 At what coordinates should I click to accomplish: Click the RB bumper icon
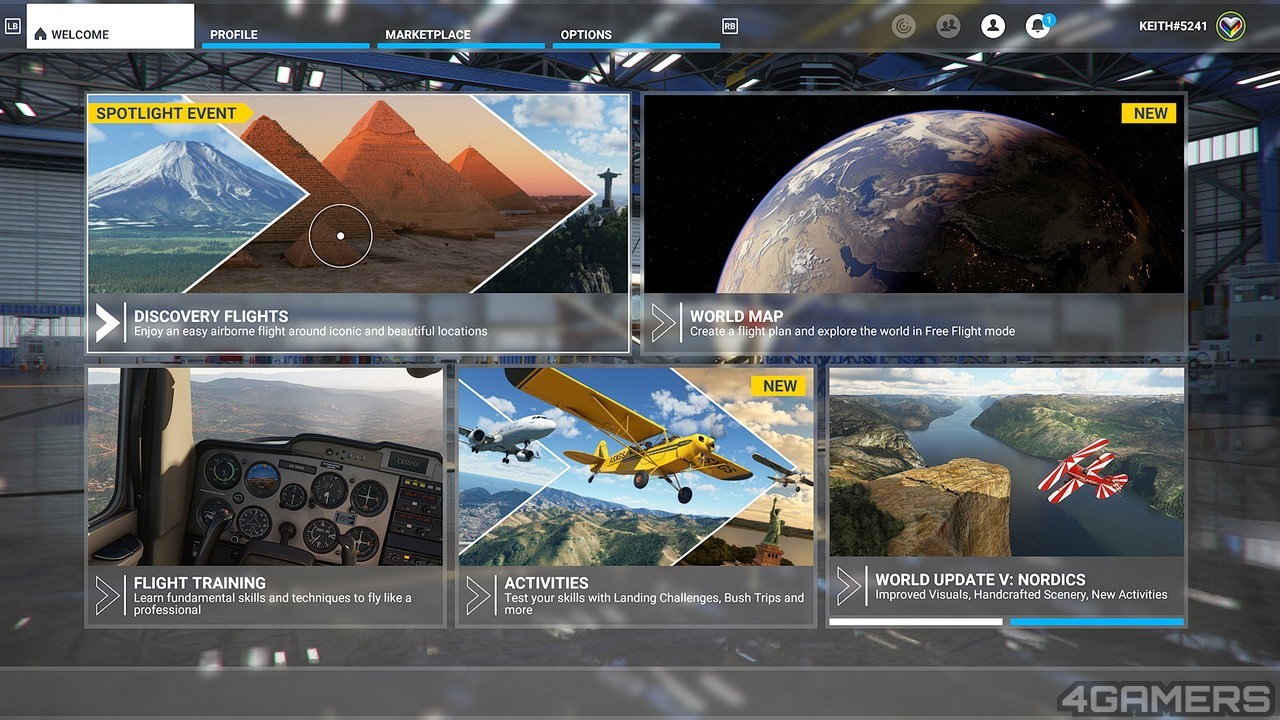tap(730, 27)
